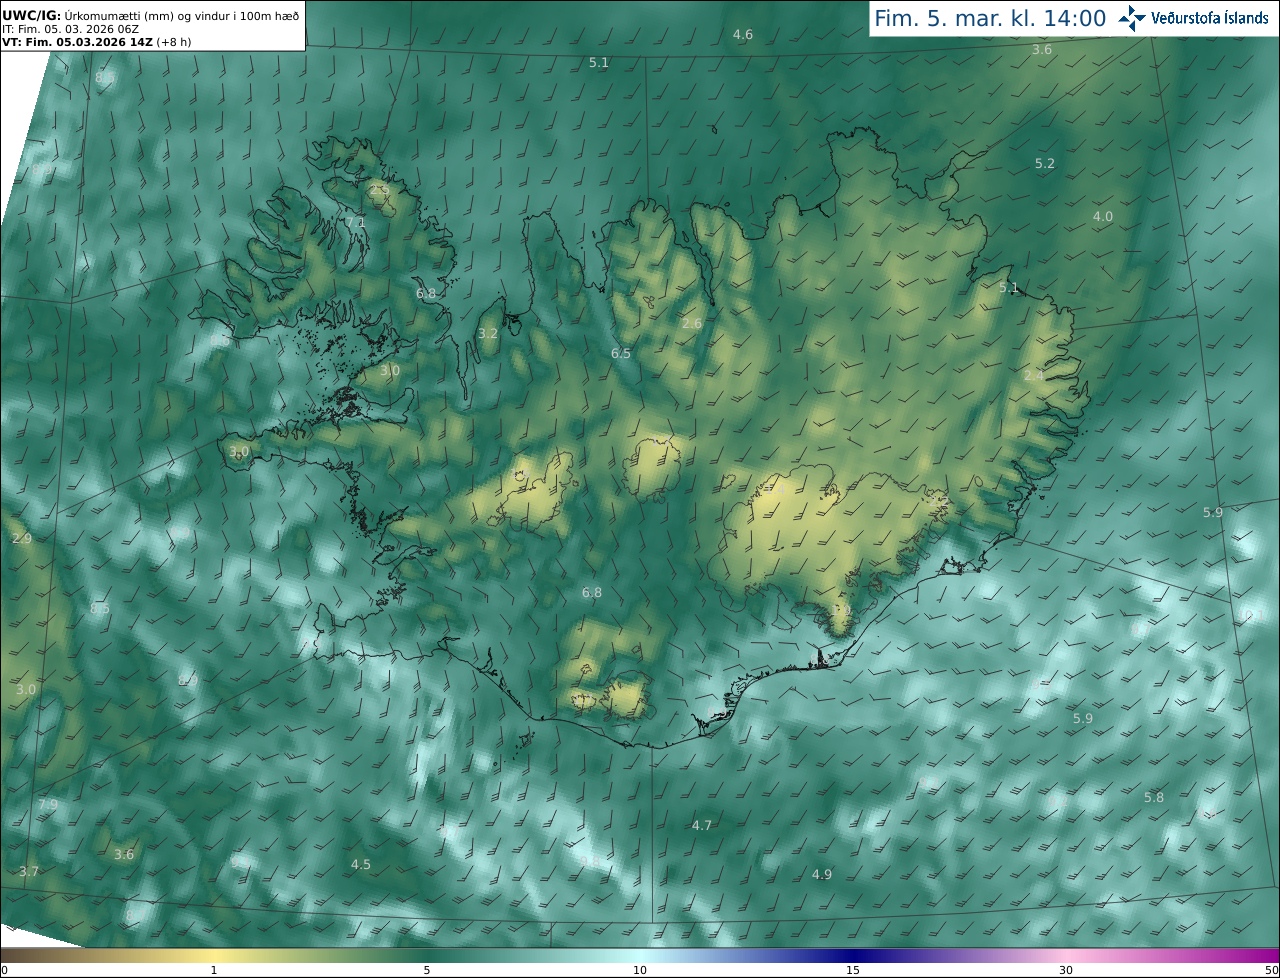Click the 3.2 value on the map
This screenshot has width=1280, height=978.
[x=488, y=333]
